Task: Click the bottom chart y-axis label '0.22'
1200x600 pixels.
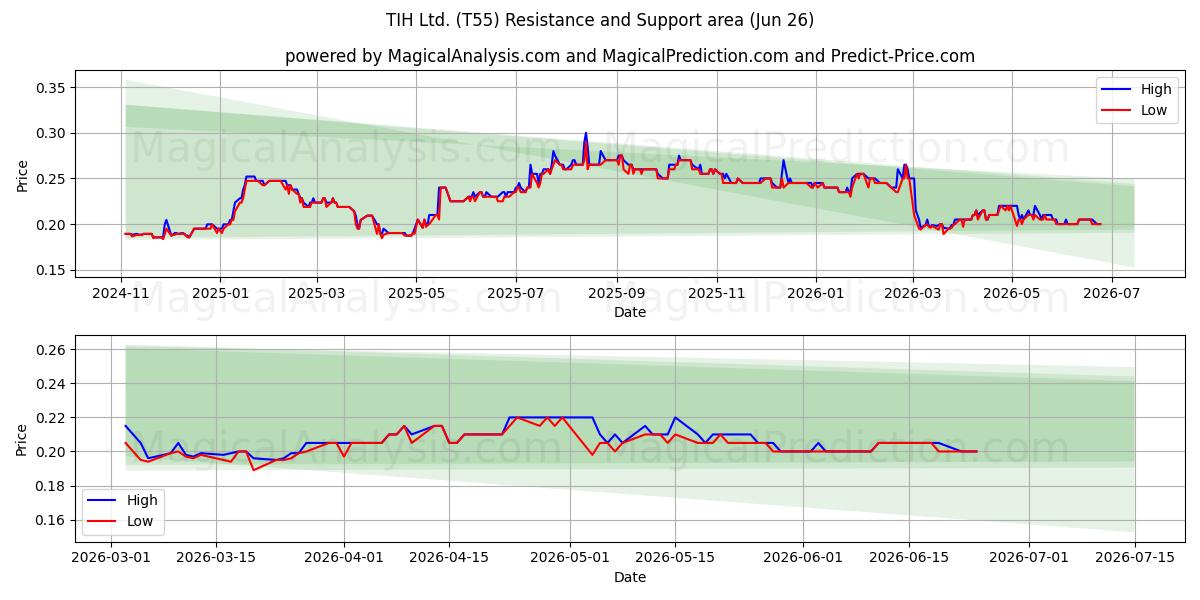Action: [50, 418]
